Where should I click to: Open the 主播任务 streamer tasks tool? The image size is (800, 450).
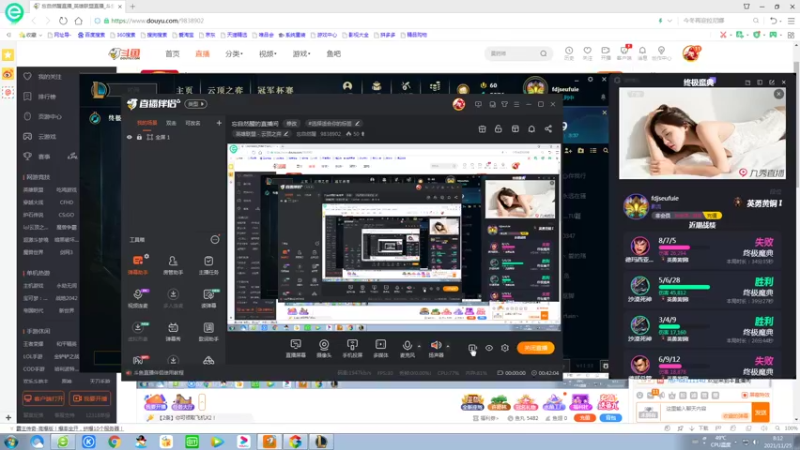pyautogui.click(x=209, y=265)
